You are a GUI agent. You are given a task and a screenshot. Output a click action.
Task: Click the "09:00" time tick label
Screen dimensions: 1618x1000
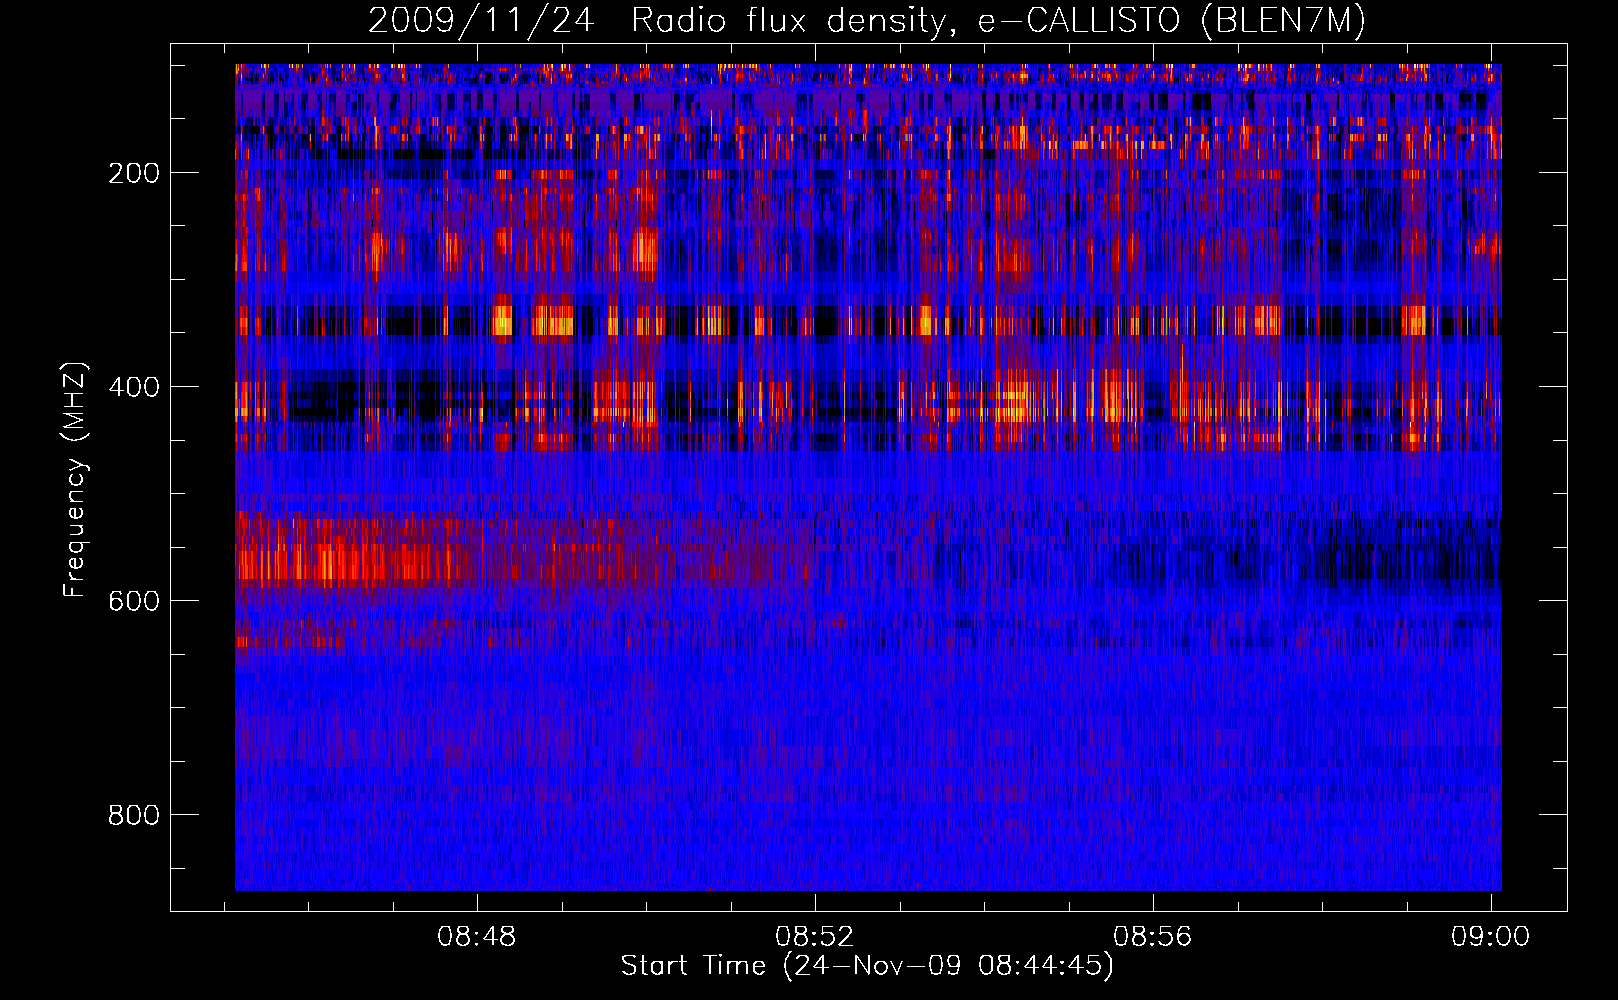[1491, 936]
